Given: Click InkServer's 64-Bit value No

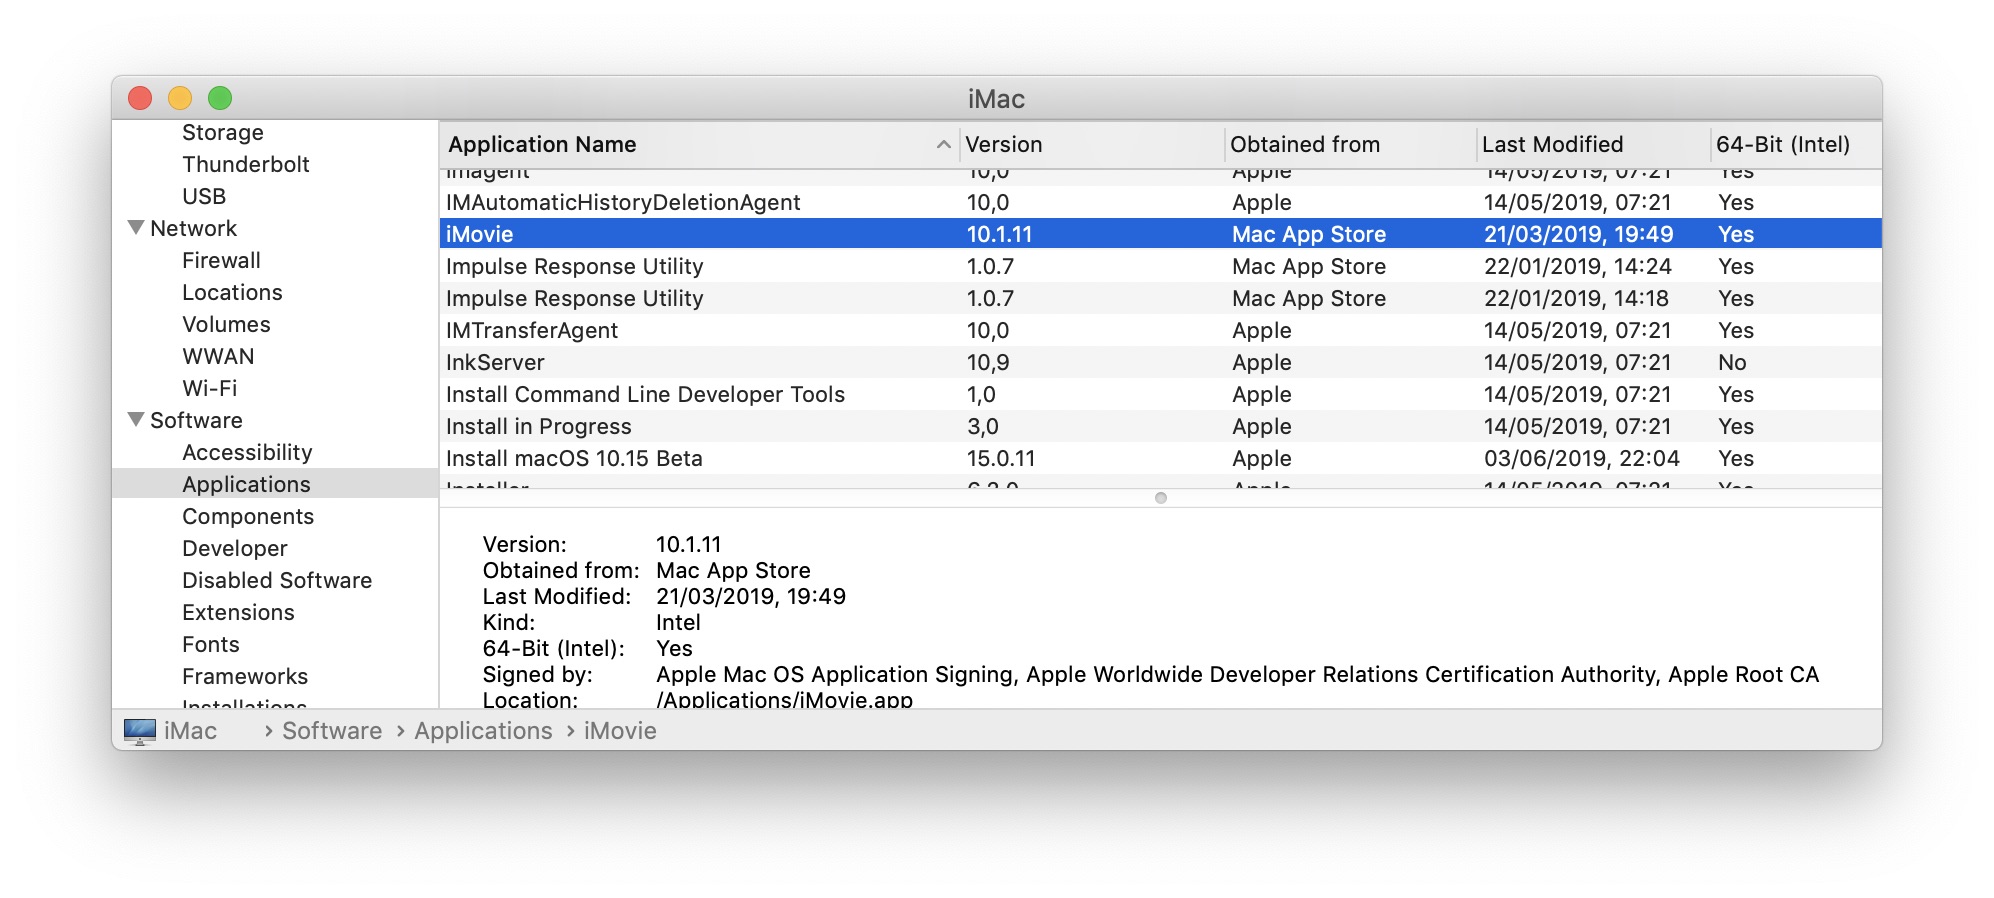Looking at the screenshot, I should pos(1732,362).
